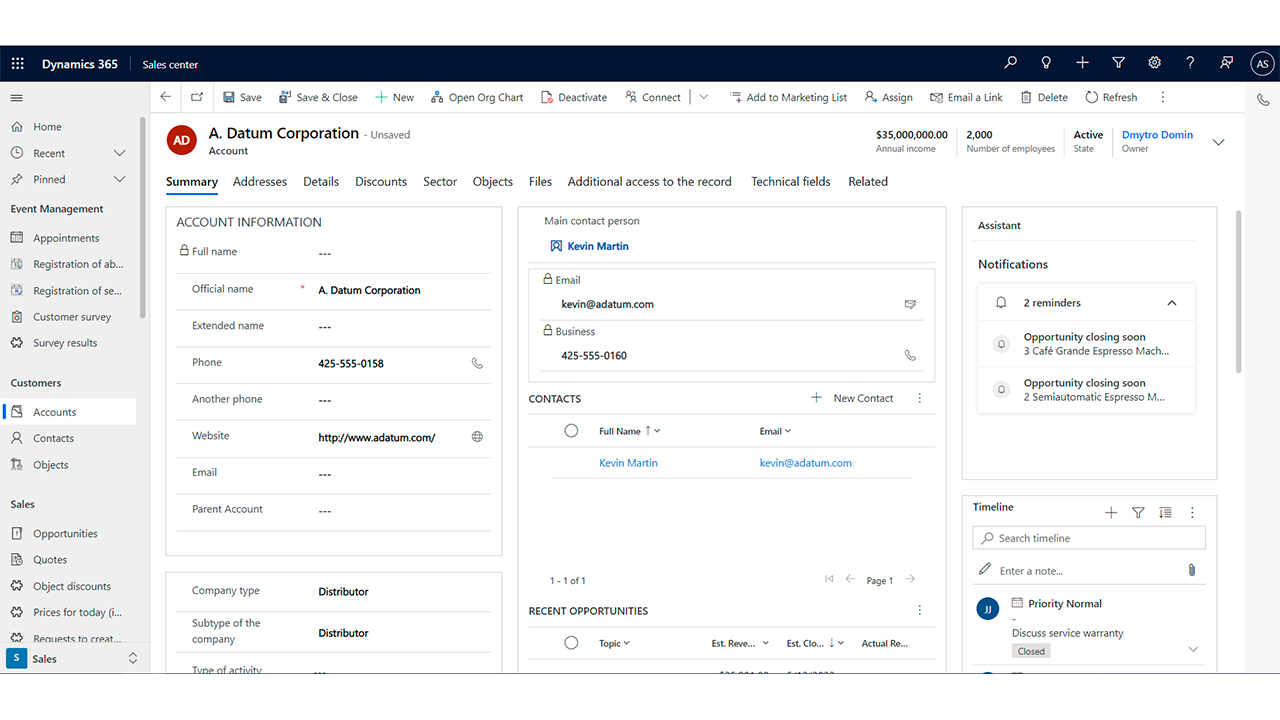
Task: Deactivate this account record
Action: click(x=574, y=97)
